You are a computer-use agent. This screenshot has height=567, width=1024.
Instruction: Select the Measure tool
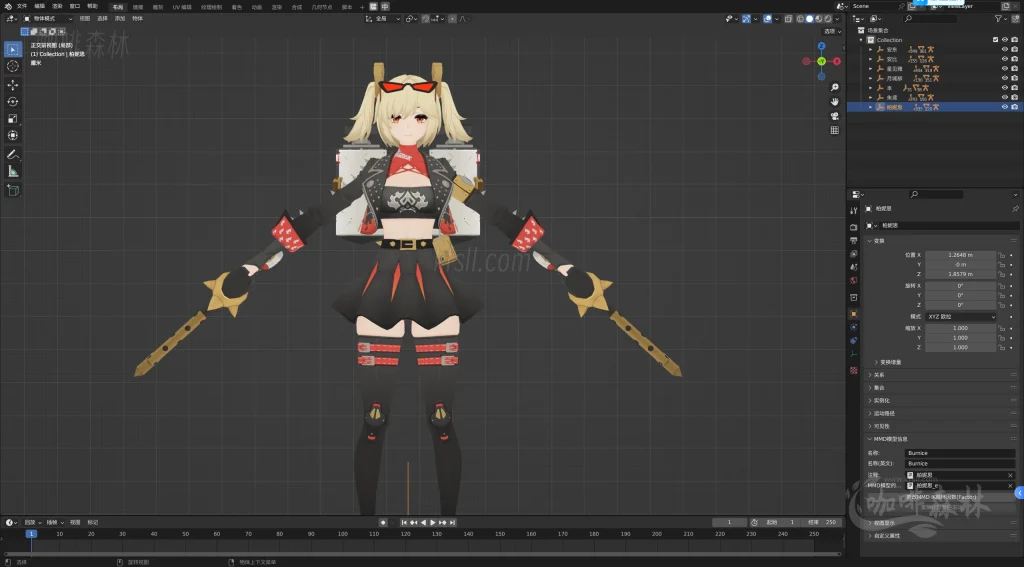click(x=12, y=172)
